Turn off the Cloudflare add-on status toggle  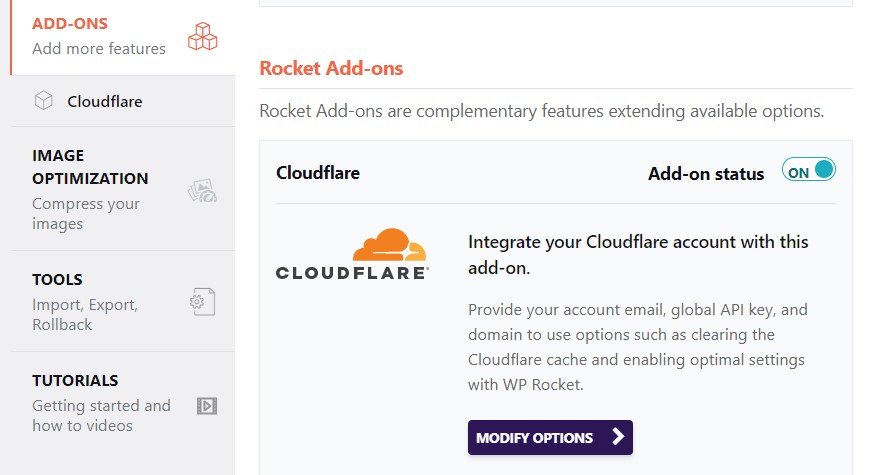(x=809, y=170)
